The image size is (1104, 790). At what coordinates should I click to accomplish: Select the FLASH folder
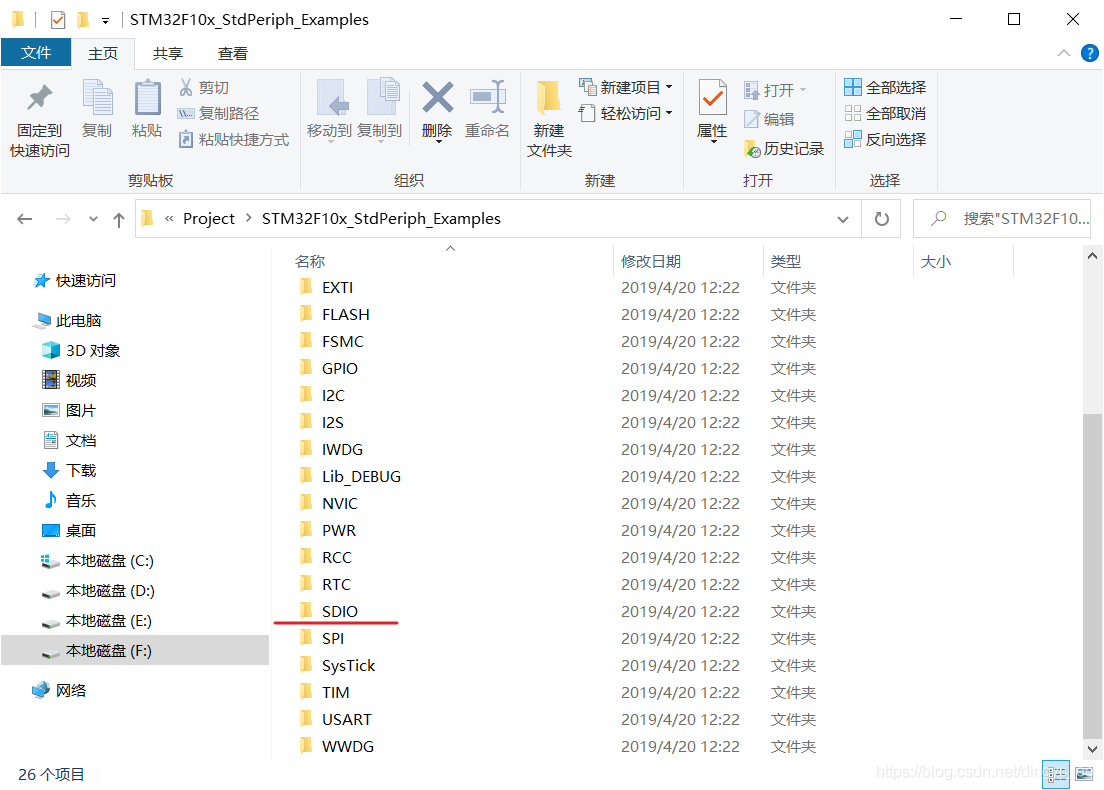click(346, 314)
